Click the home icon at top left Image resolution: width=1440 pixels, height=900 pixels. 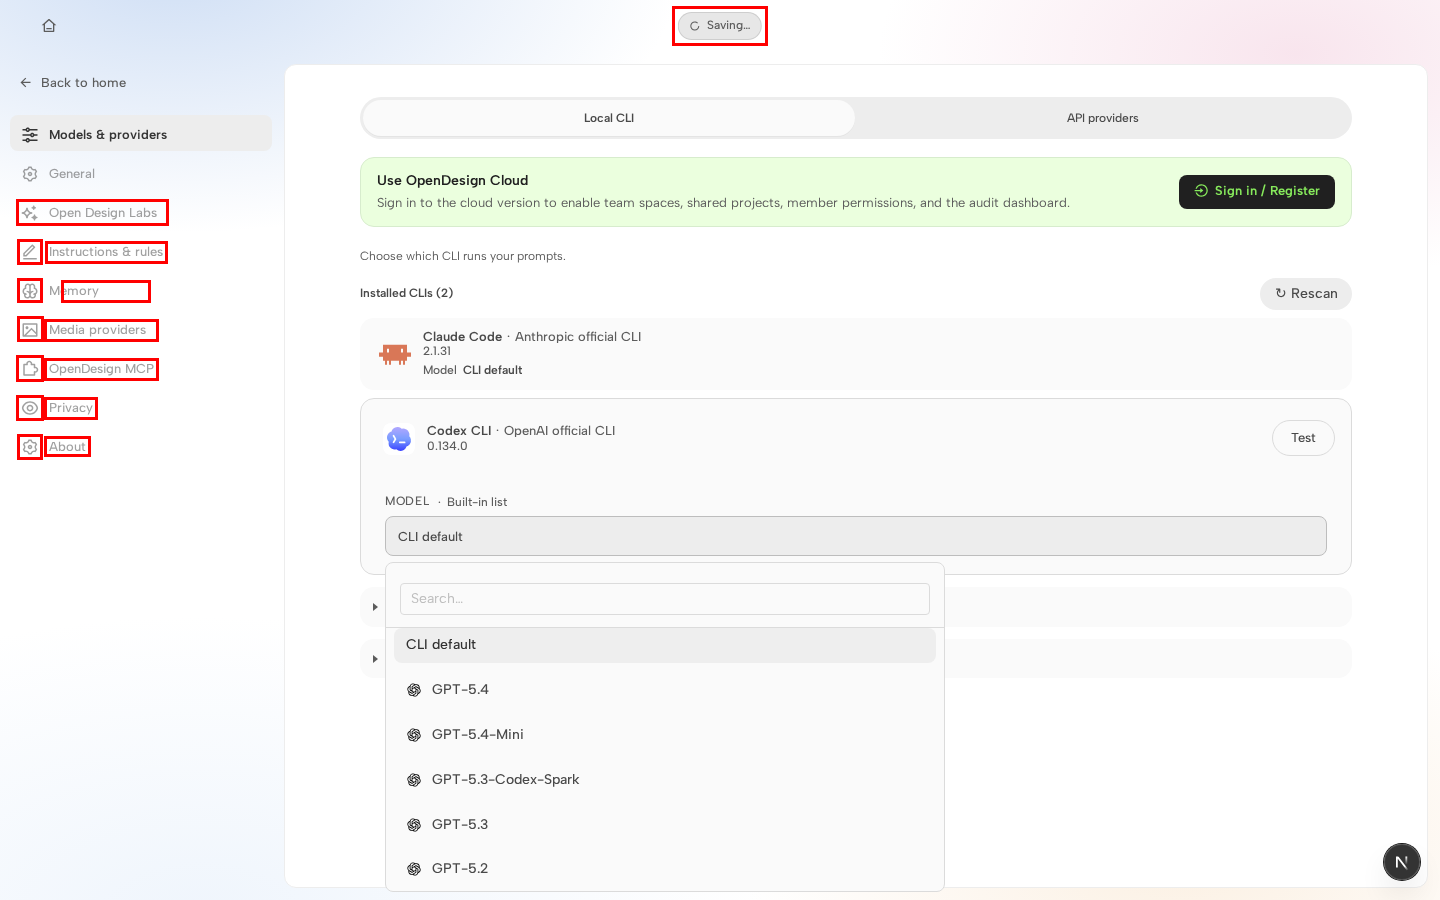49,26
